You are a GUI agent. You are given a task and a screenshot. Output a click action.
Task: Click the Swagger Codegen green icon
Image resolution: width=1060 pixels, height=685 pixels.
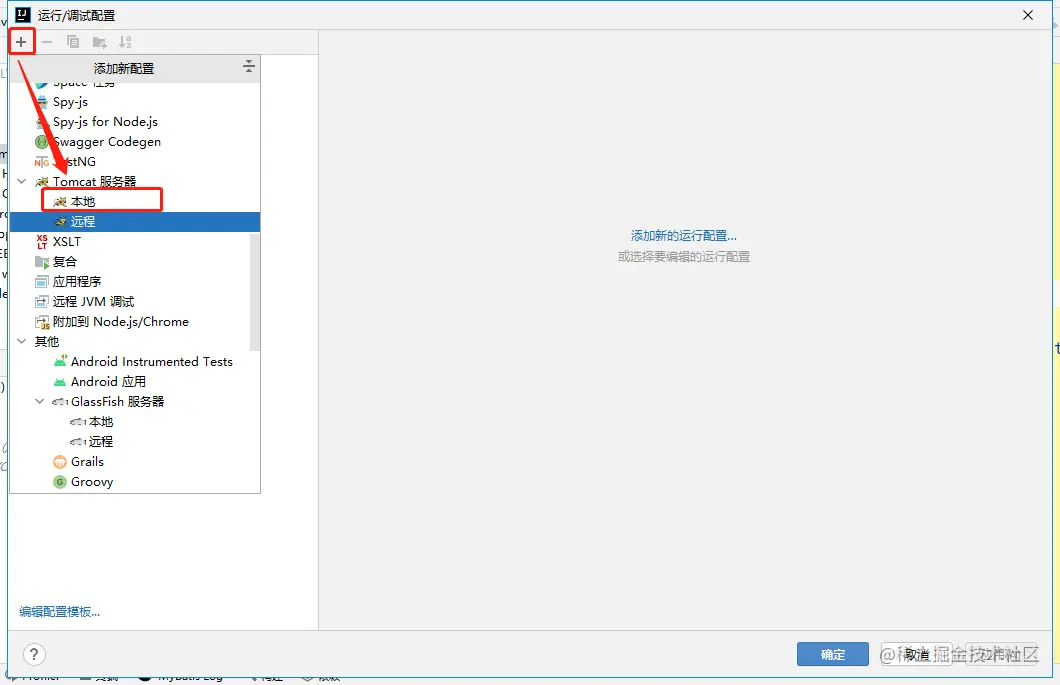(41, 142)
